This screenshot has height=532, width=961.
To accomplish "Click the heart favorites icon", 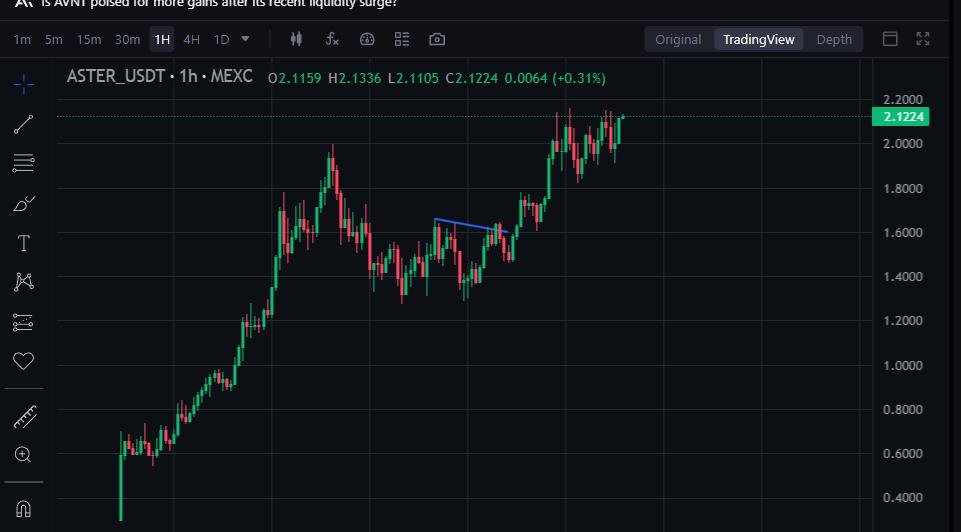I will [23, 361].
